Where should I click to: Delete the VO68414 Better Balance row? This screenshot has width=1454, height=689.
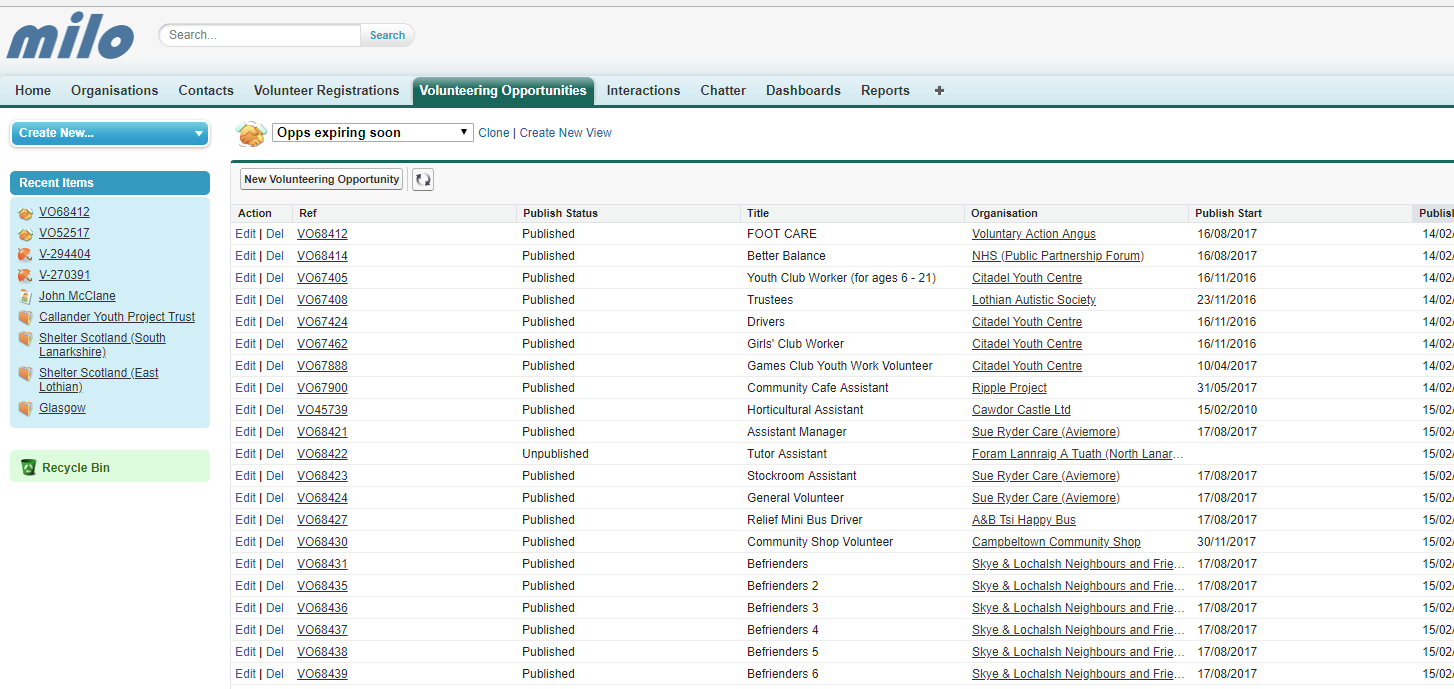coord(275,256)
